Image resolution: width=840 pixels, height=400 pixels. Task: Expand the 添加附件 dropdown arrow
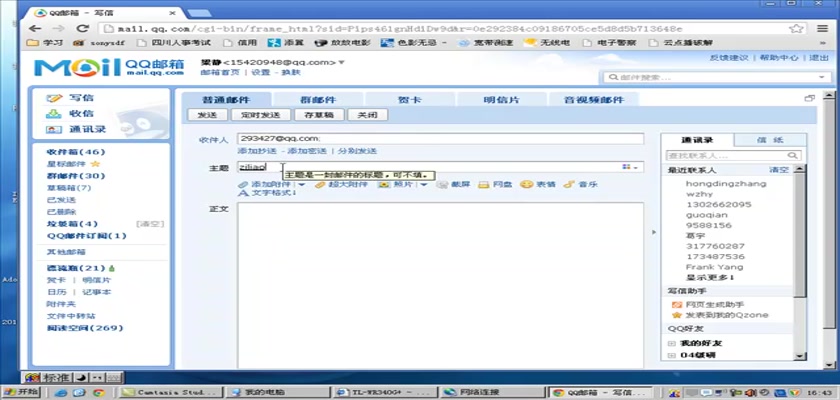click(x=302, y=184)
